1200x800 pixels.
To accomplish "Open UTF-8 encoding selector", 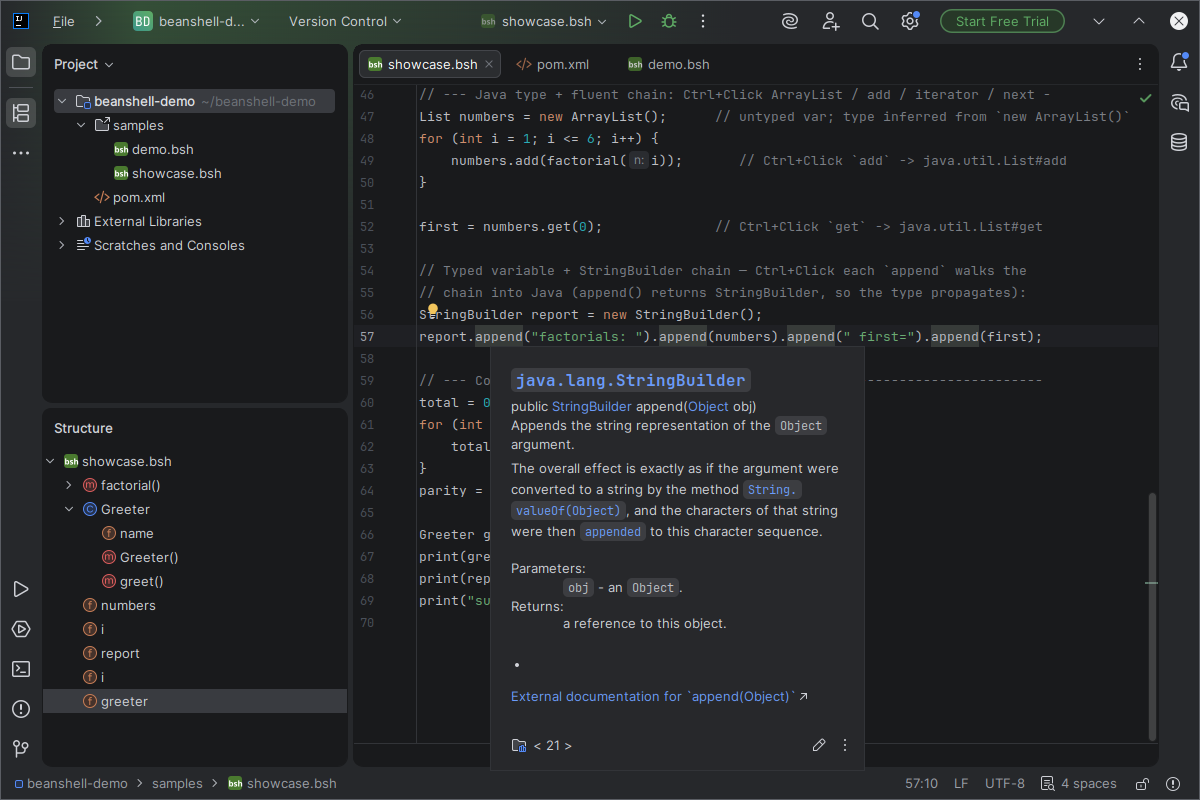I will tap(1005, 783).
